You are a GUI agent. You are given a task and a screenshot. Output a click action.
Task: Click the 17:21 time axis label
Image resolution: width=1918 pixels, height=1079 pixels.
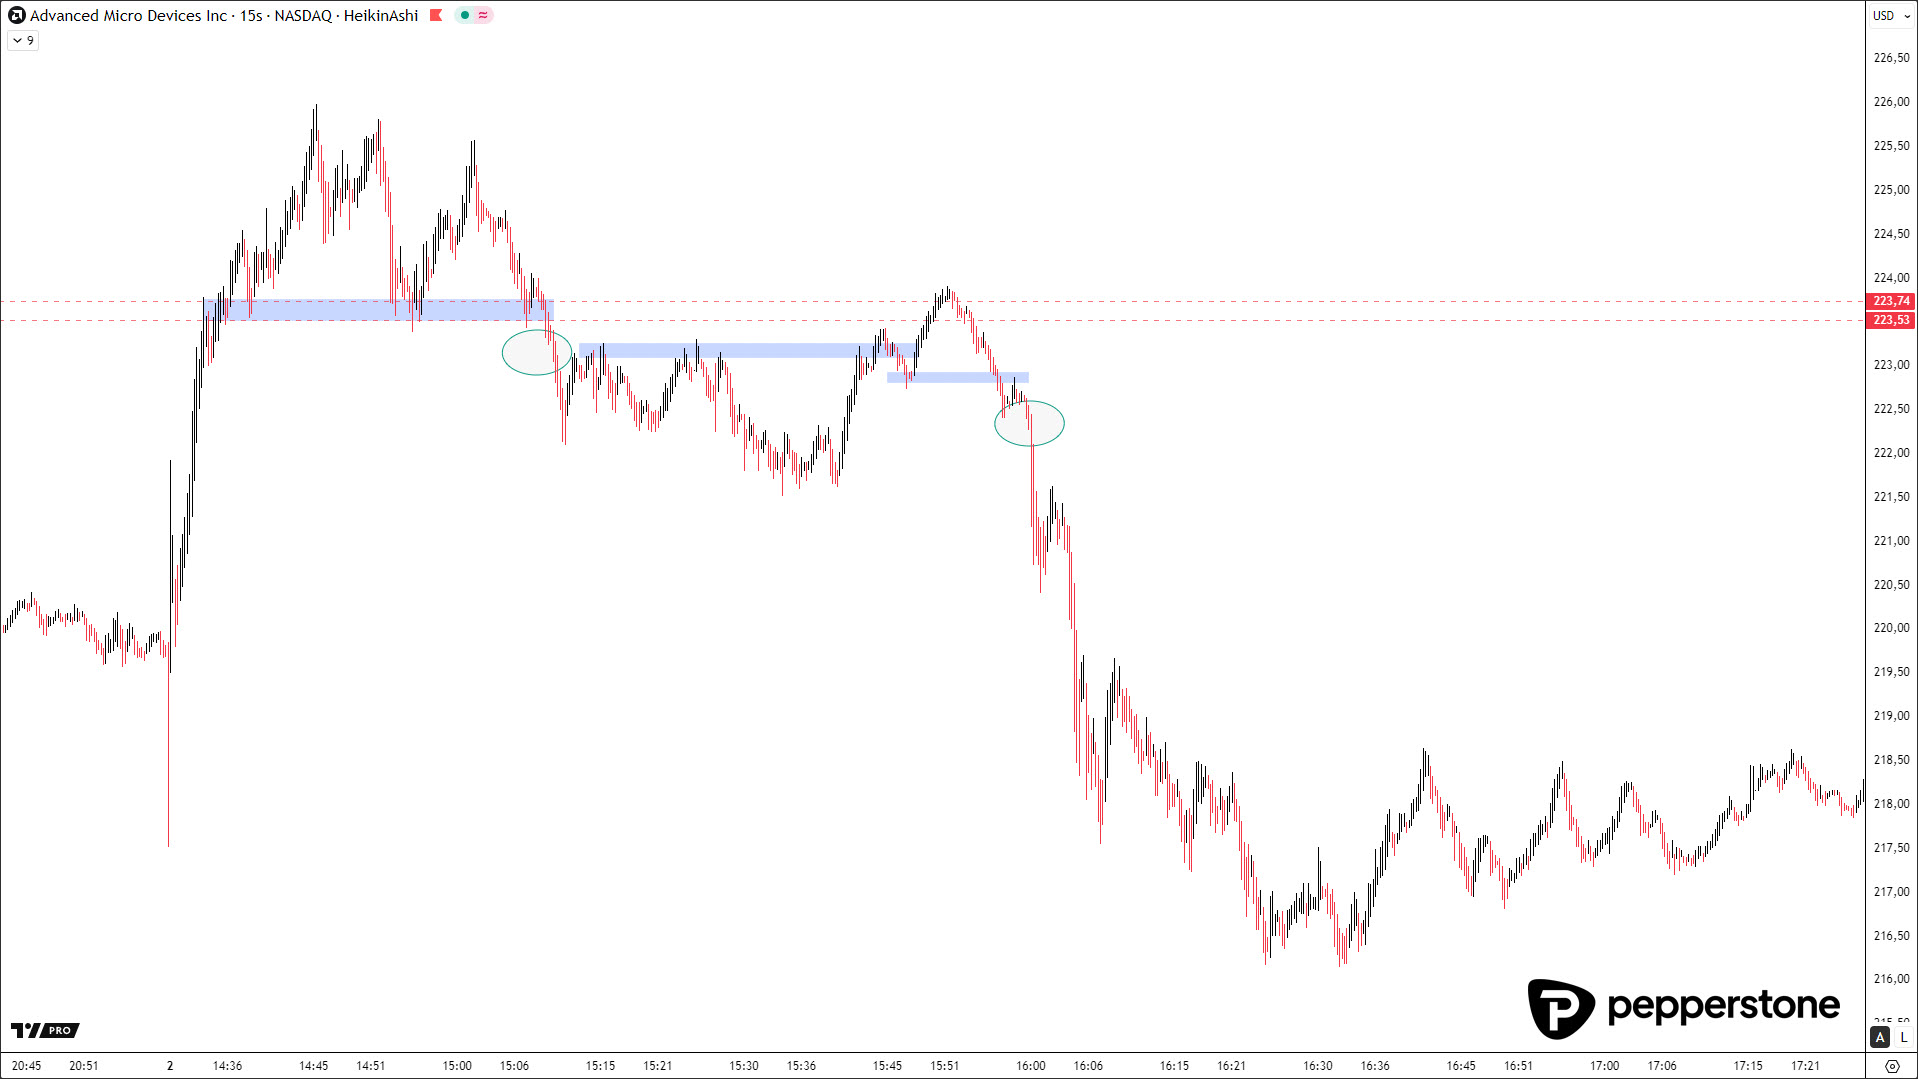tap(1806, 1066)
